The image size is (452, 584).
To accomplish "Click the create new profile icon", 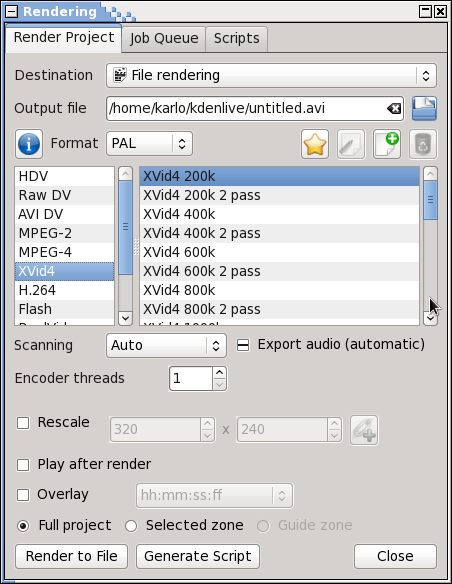I will click(387, 144).
